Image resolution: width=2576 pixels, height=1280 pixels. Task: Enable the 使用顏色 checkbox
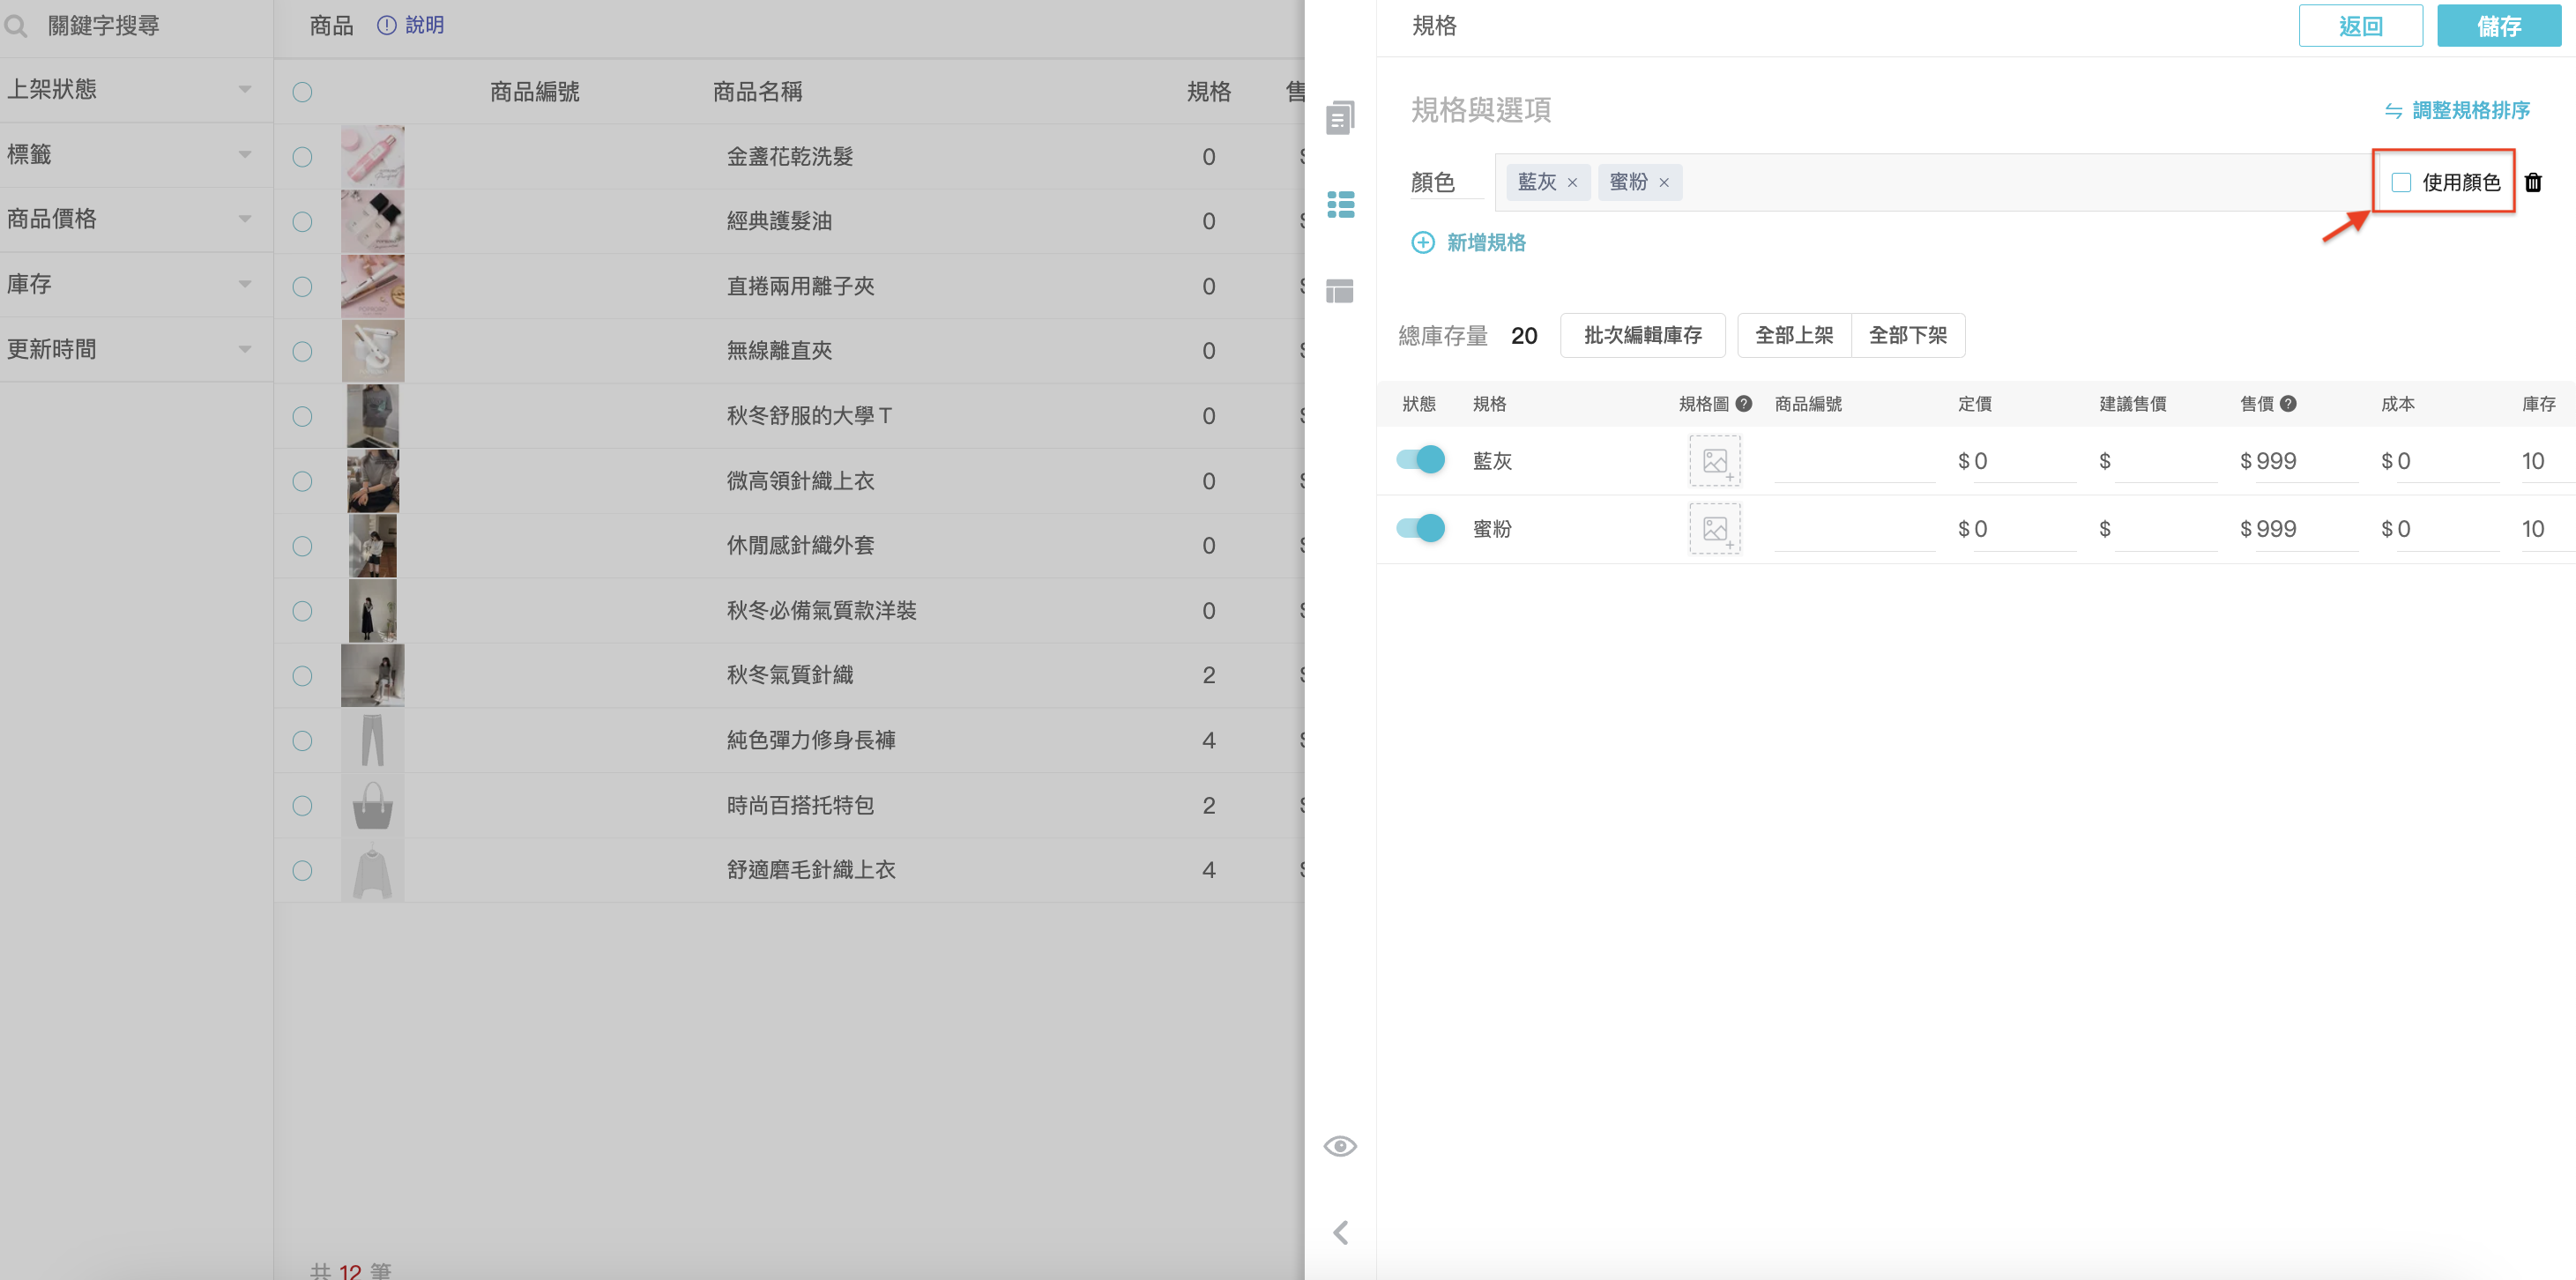[2401, 182]
